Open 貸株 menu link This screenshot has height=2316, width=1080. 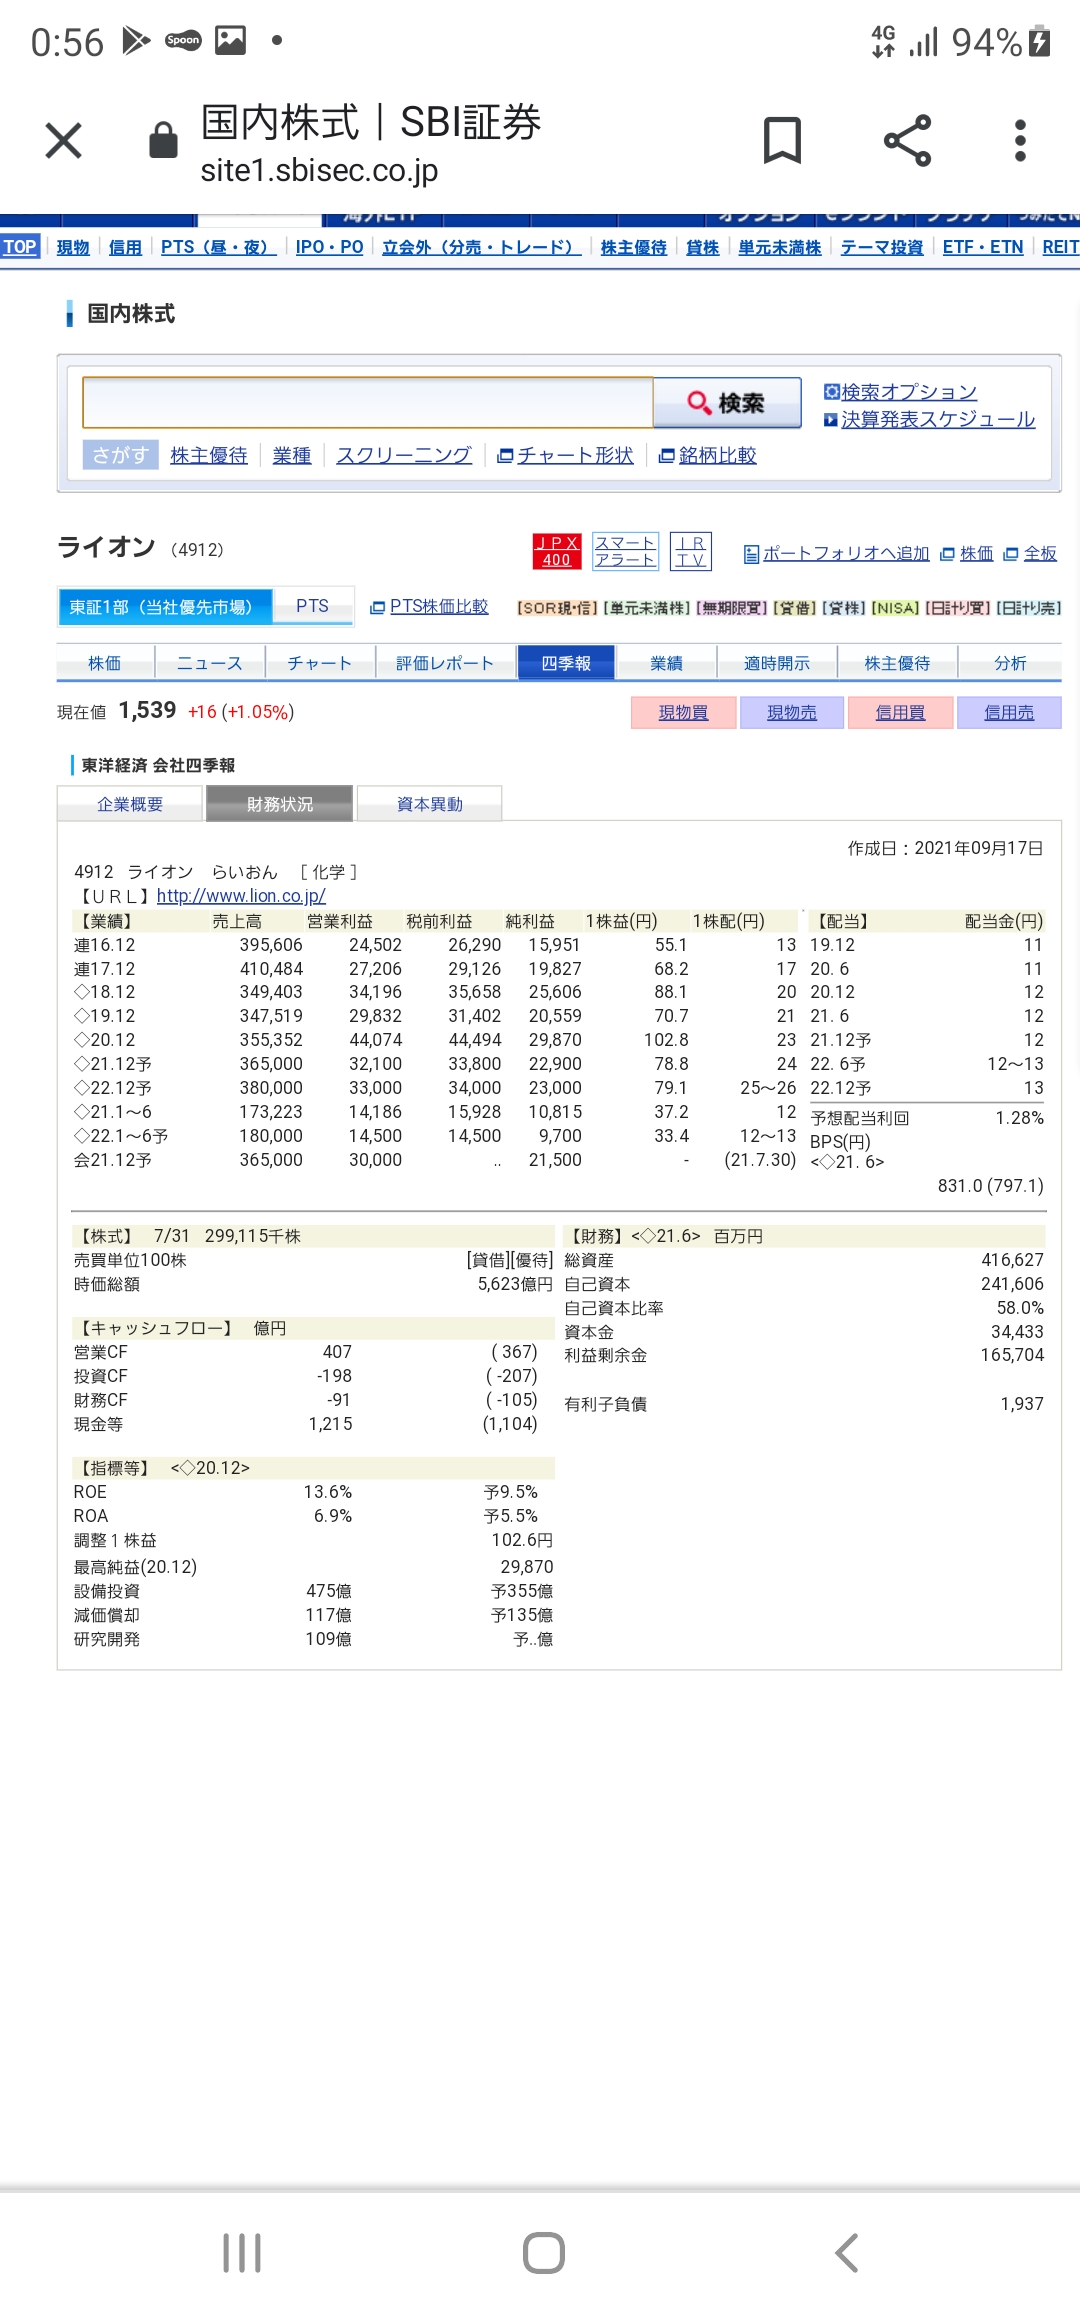703,247
